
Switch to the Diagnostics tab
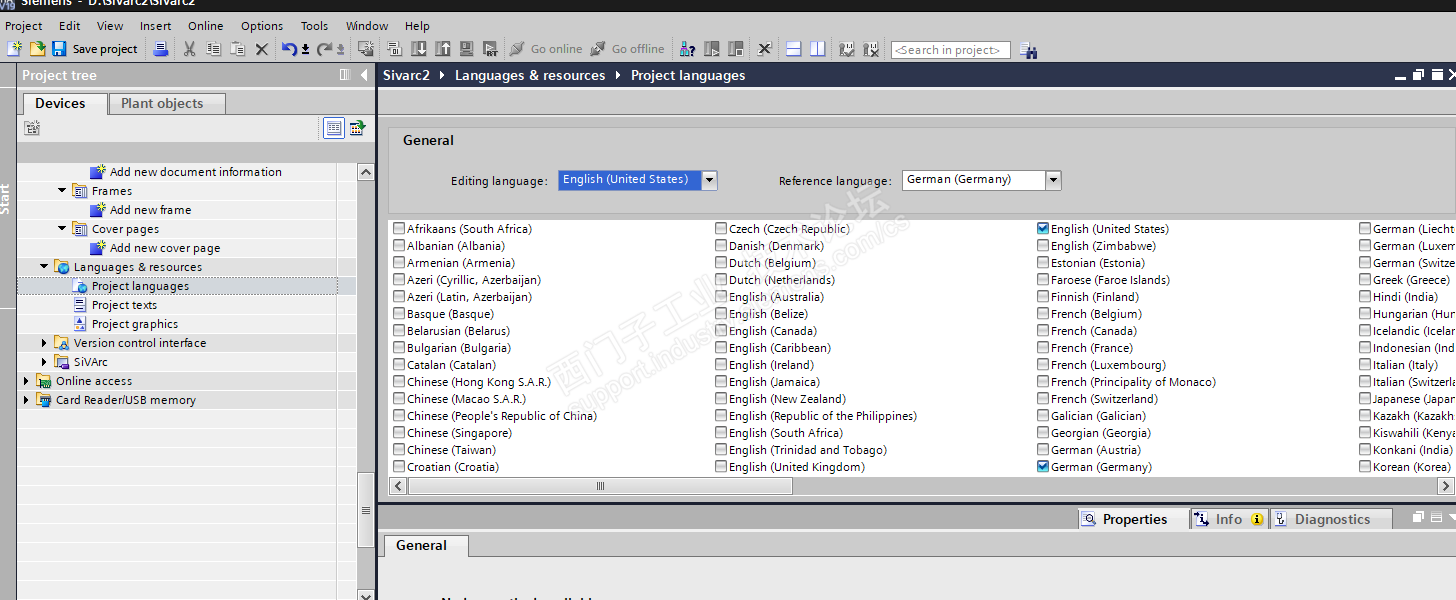[x=1331, y=519]
